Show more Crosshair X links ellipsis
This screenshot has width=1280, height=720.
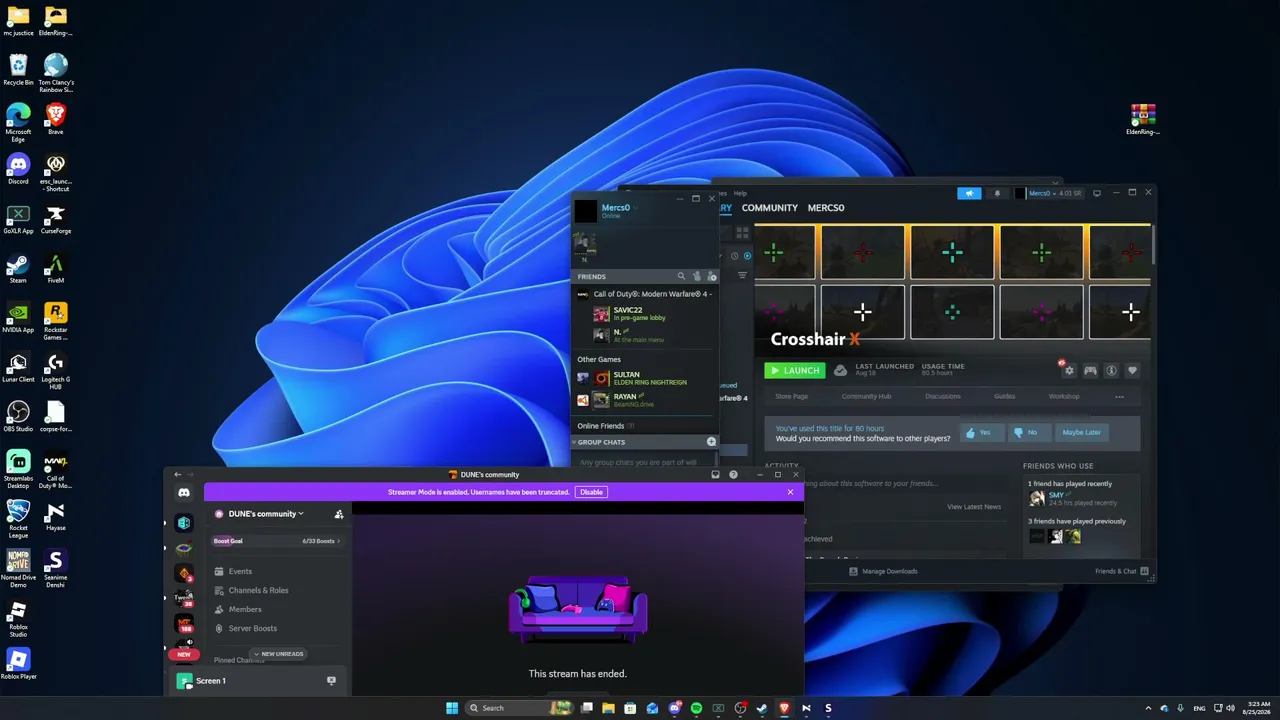pos(1119,396)
